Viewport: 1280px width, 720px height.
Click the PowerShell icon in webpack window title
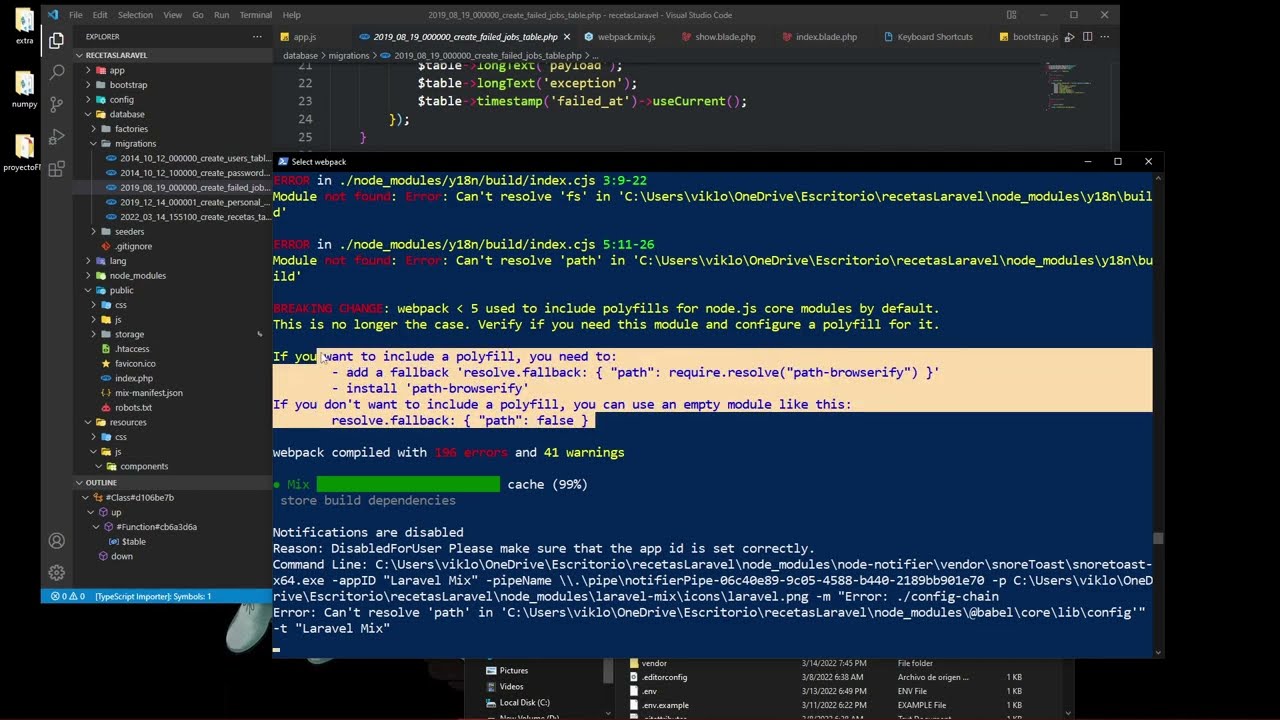click(x=283, y=161)
